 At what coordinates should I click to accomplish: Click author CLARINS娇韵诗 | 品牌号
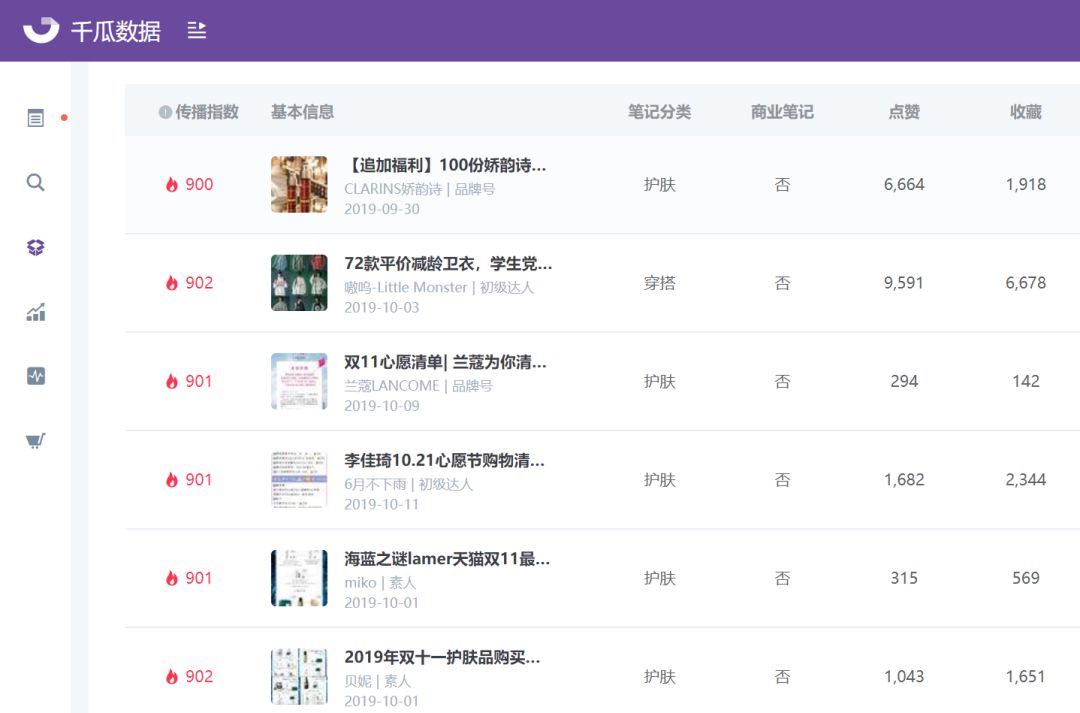click(419, 189)
